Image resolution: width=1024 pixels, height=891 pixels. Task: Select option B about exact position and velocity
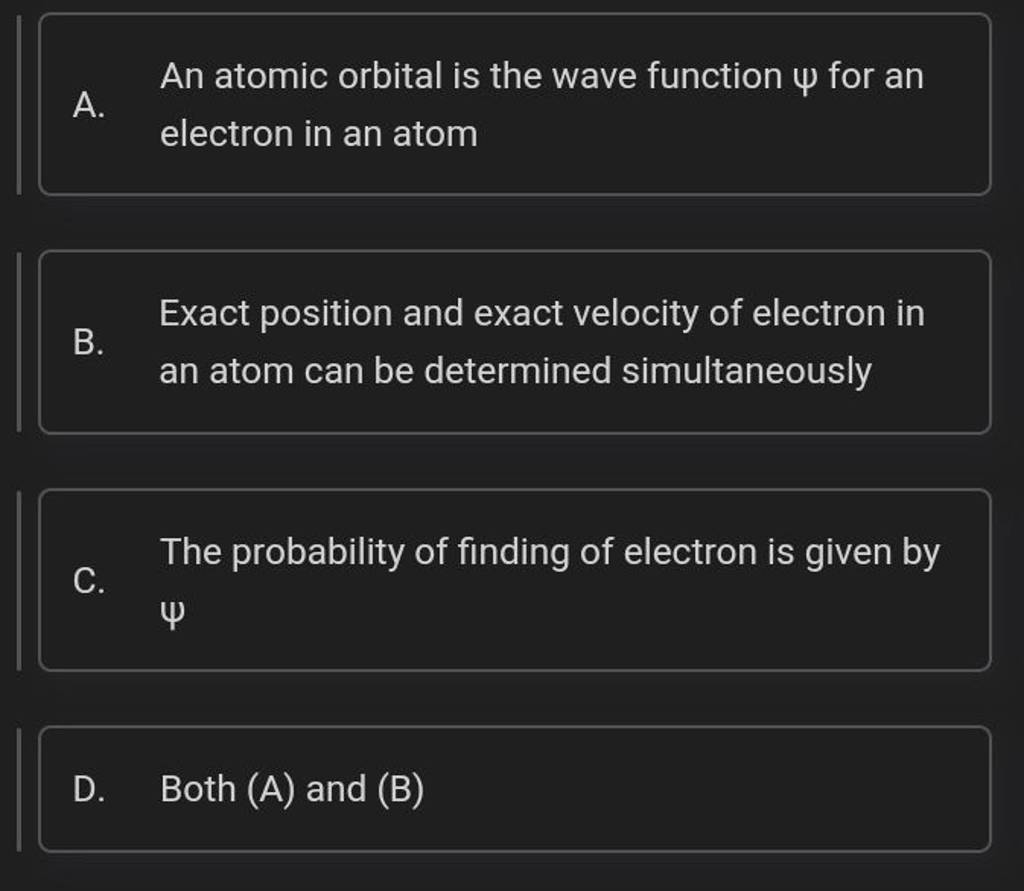pos(514,342)
